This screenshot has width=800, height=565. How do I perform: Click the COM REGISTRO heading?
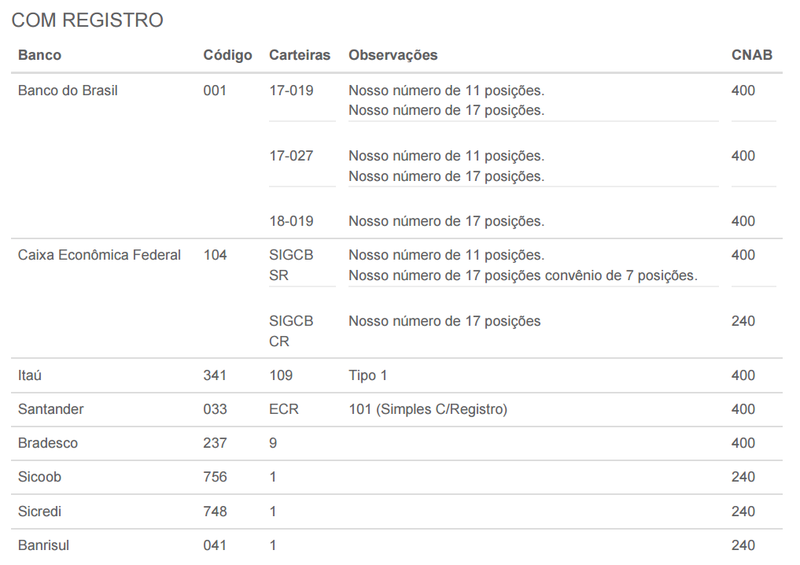(x=87, y=21)
